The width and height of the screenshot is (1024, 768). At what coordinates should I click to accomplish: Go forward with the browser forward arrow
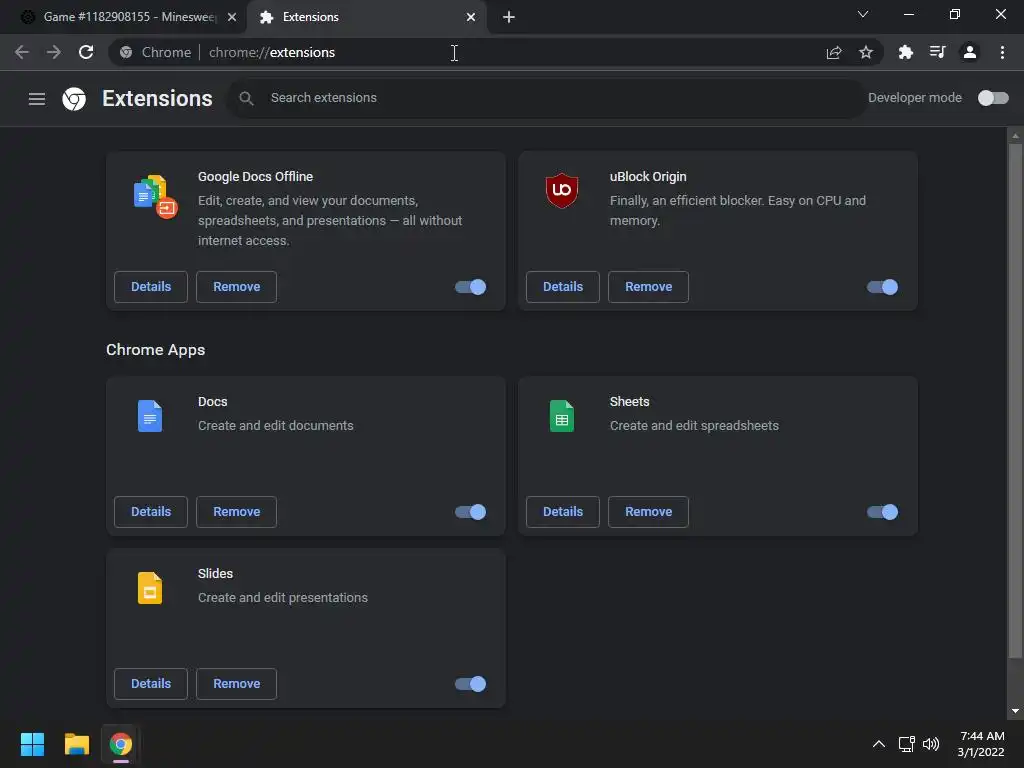pyautogui.click(x=54, y=52)
